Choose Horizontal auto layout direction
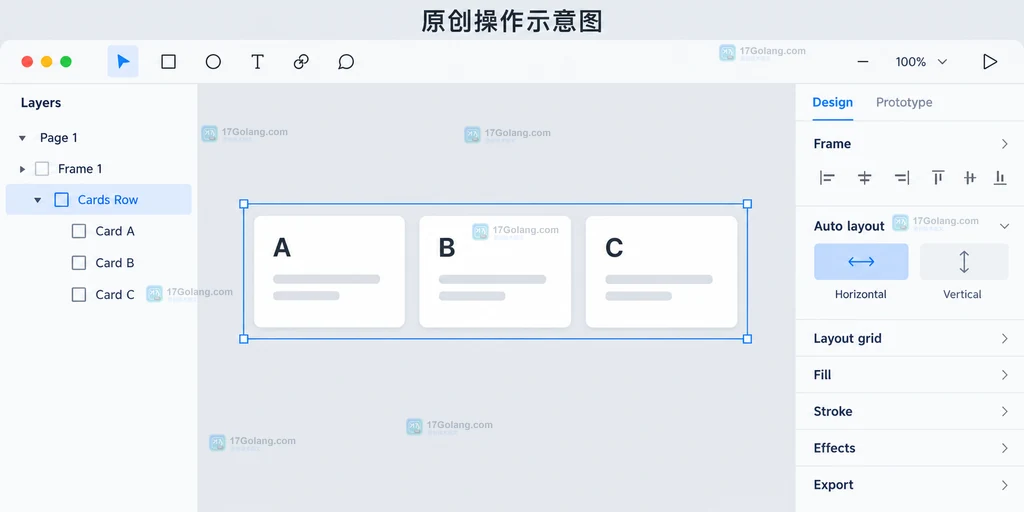Screen dimensions: 1024x512 [x=861, y=262]
